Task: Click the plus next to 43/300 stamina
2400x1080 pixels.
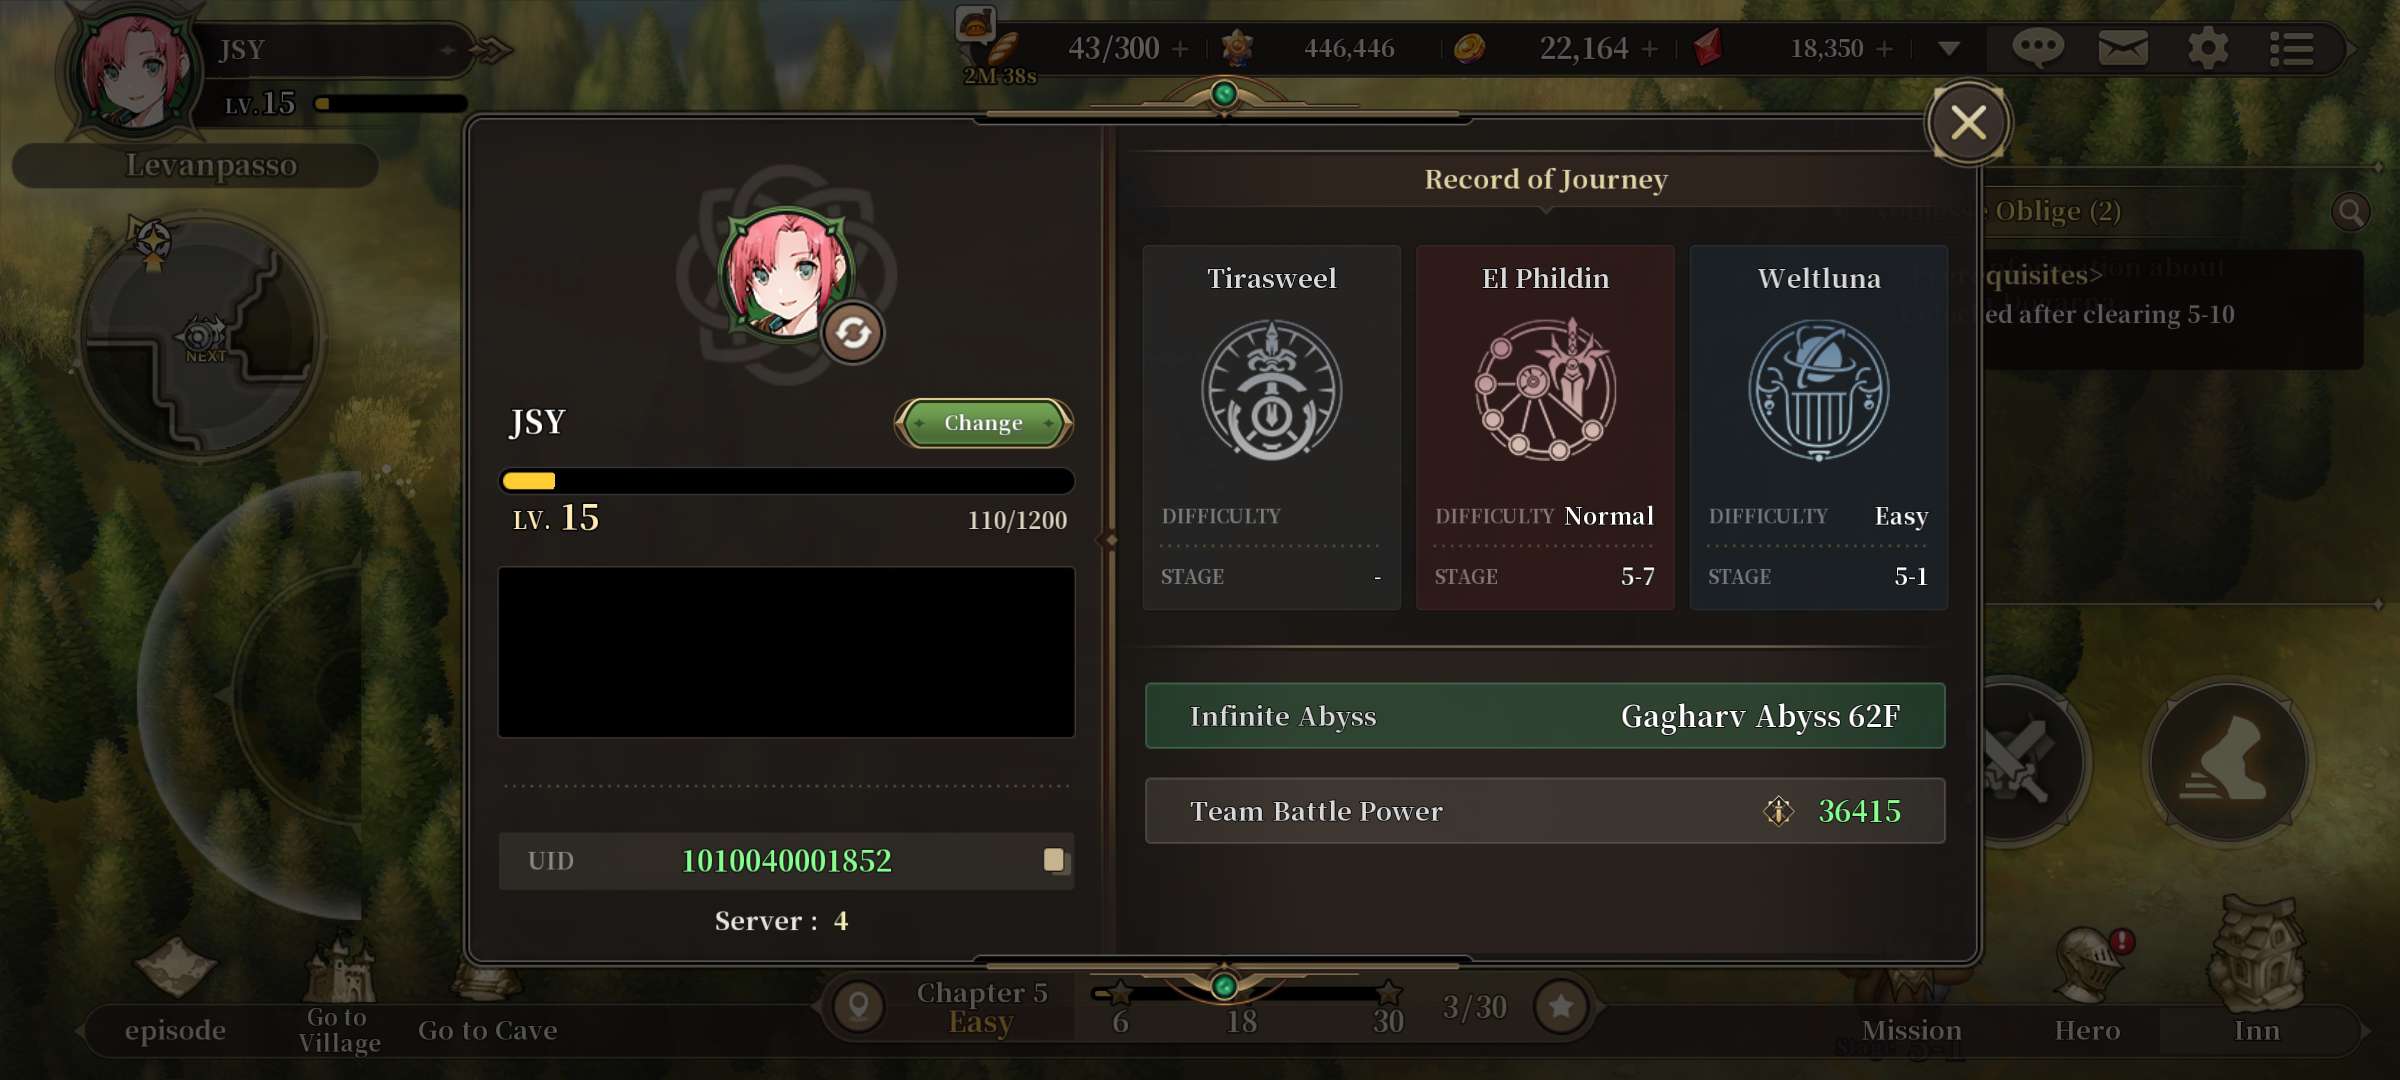Action: [1180, 48]
